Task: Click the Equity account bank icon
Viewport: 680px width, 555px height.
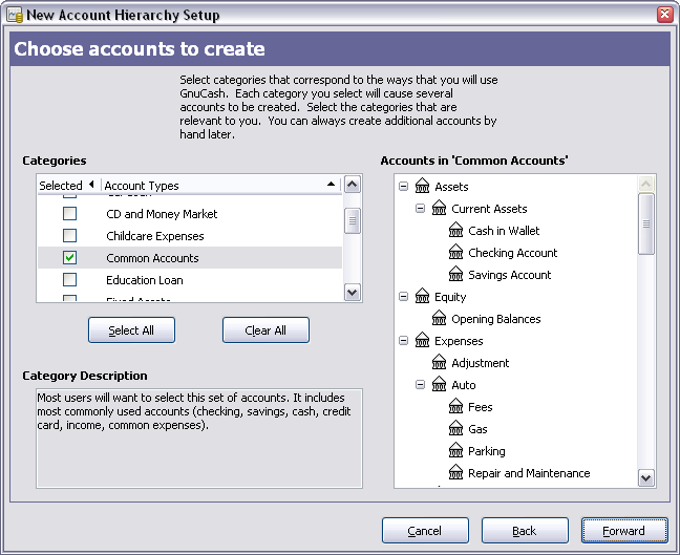Action: pyautogui.click(x=422, y=296)
